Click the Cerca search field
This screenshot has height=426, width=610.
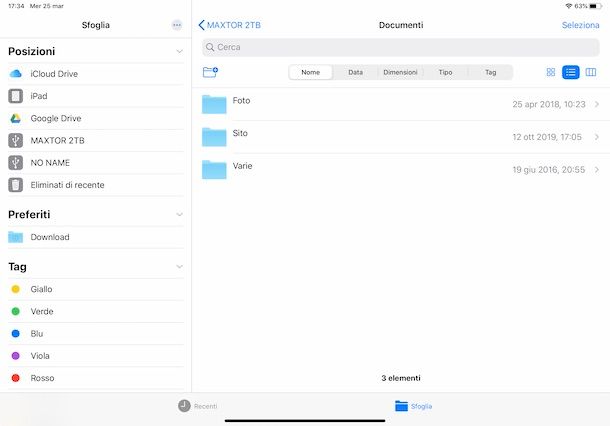coord(401,47)
